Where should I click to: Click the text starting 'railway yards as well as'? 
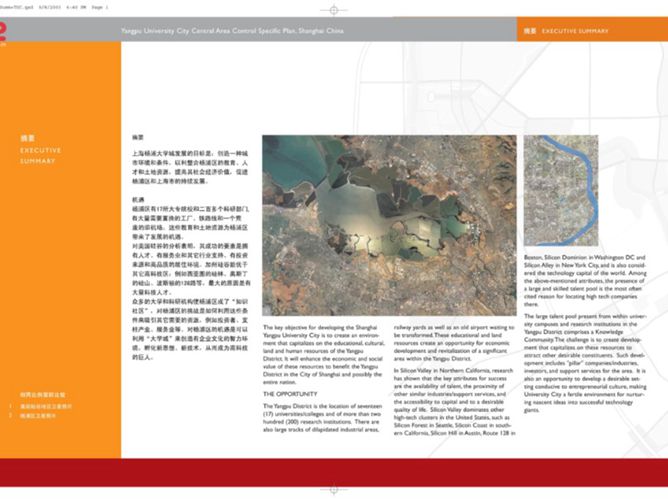[454, 343]
